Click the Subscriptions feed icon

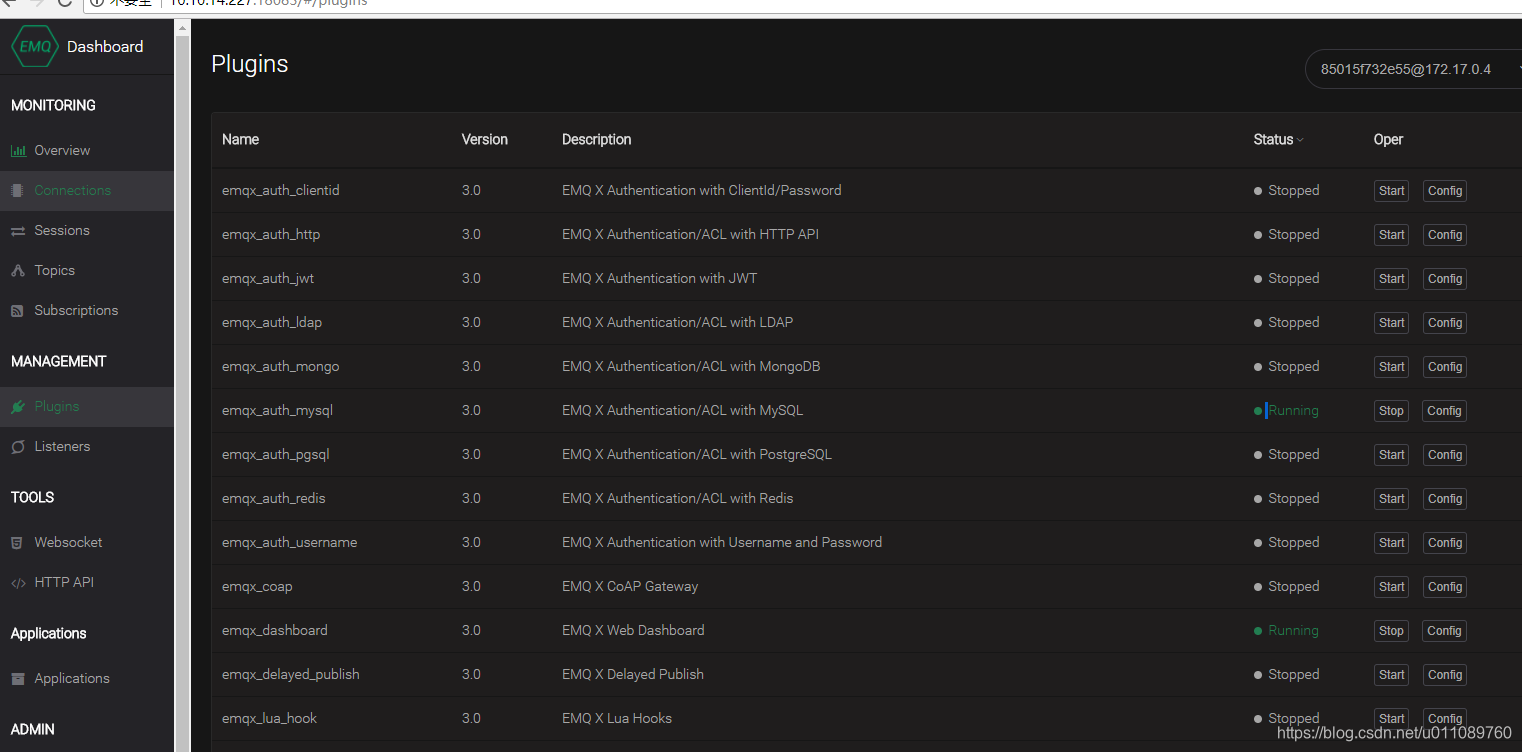click(17, 311)
